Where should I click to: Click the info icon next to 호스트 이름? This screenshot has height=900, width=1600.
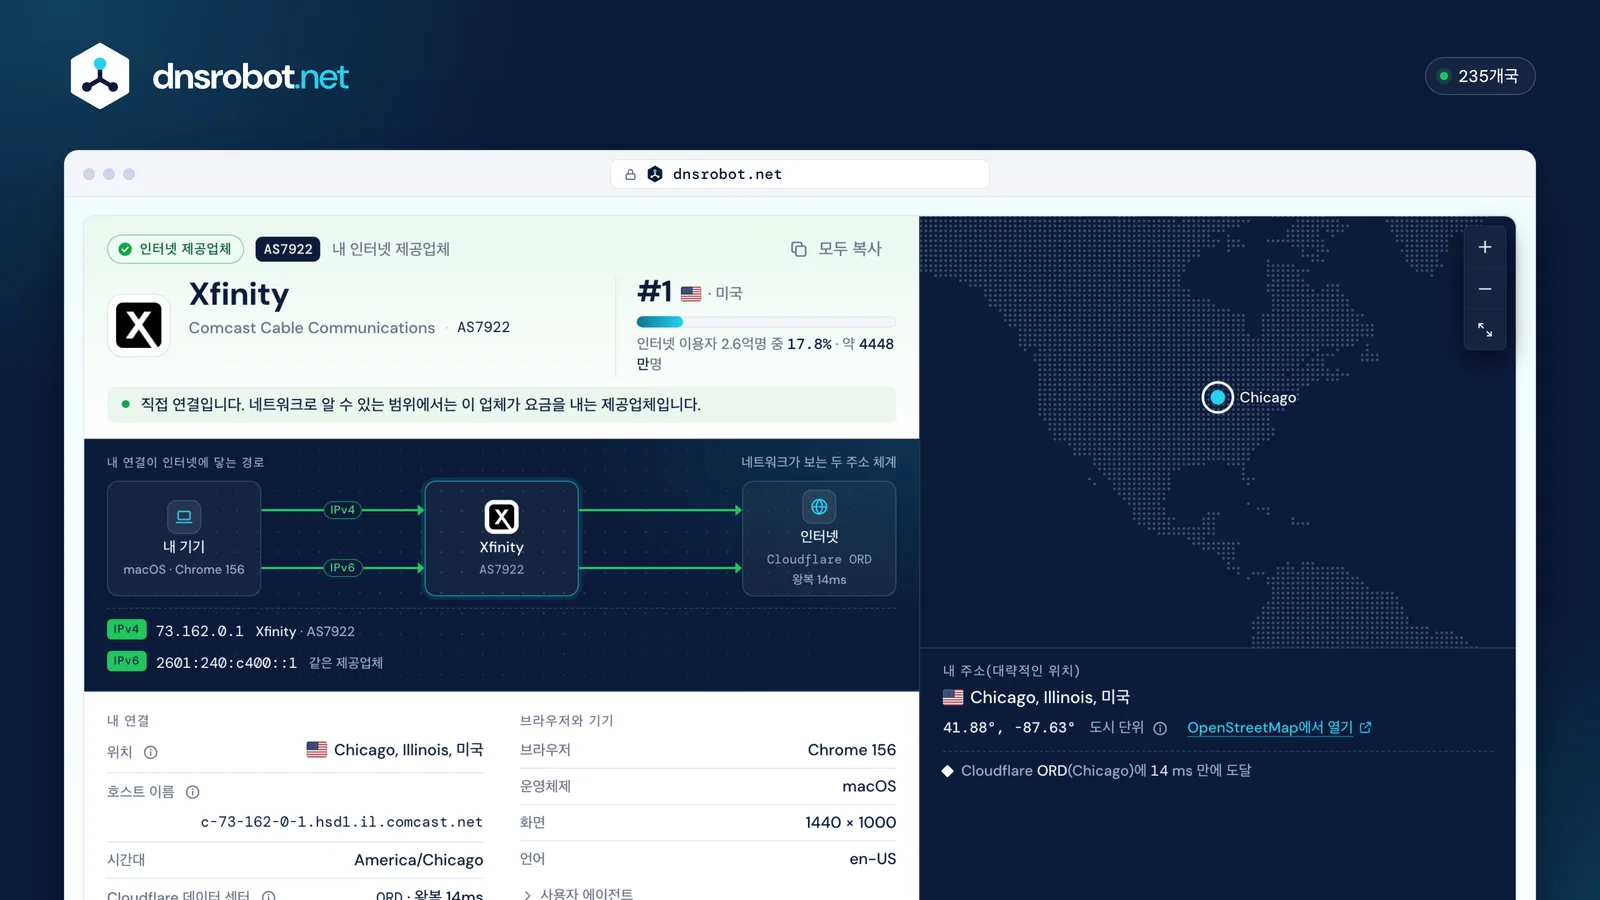193,792
